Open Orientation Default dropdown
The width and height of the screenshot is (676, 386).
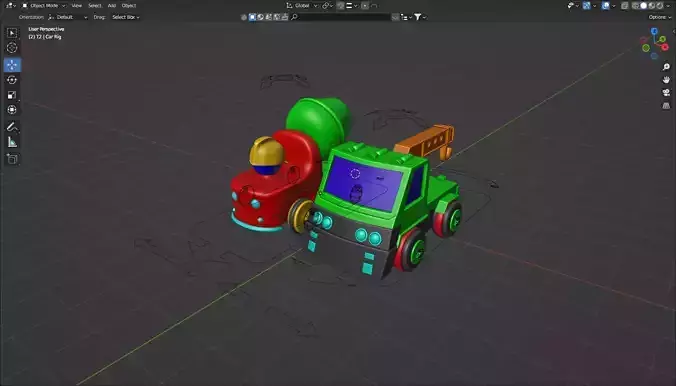pyautogui.click(x=68, y=17)
